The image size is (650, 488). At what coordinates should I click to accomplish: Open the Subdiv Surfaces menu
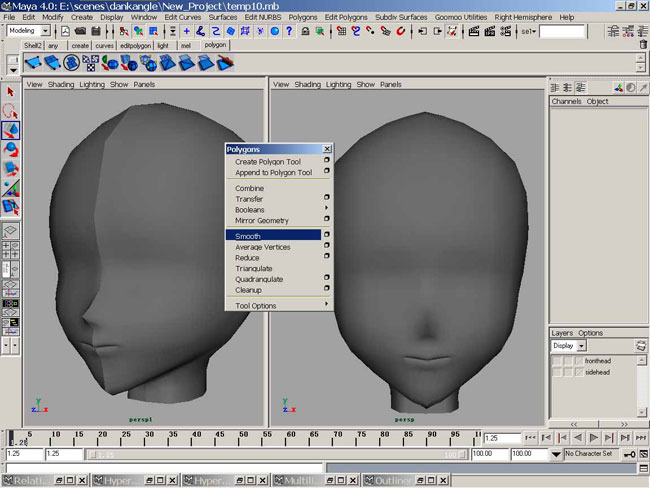click(x=401, y=17)
